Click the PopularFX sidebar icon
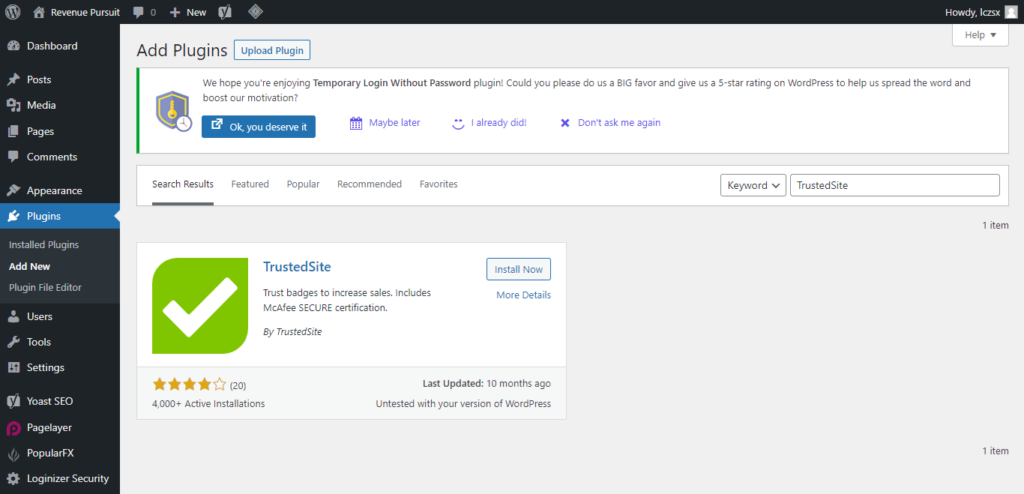Viewport: 1024px width, 494px height. coord(13,453)
